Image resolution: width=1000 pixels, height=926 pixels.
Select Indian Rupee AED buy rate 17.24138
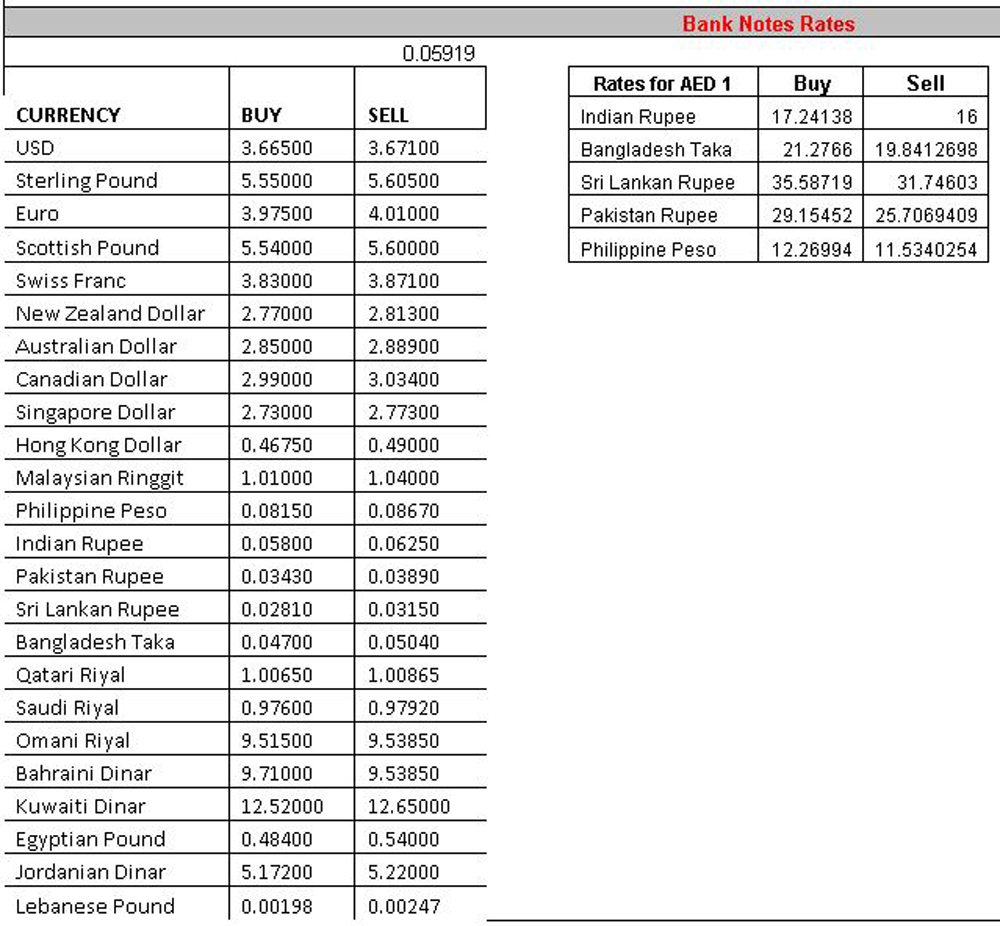[812, 117]
